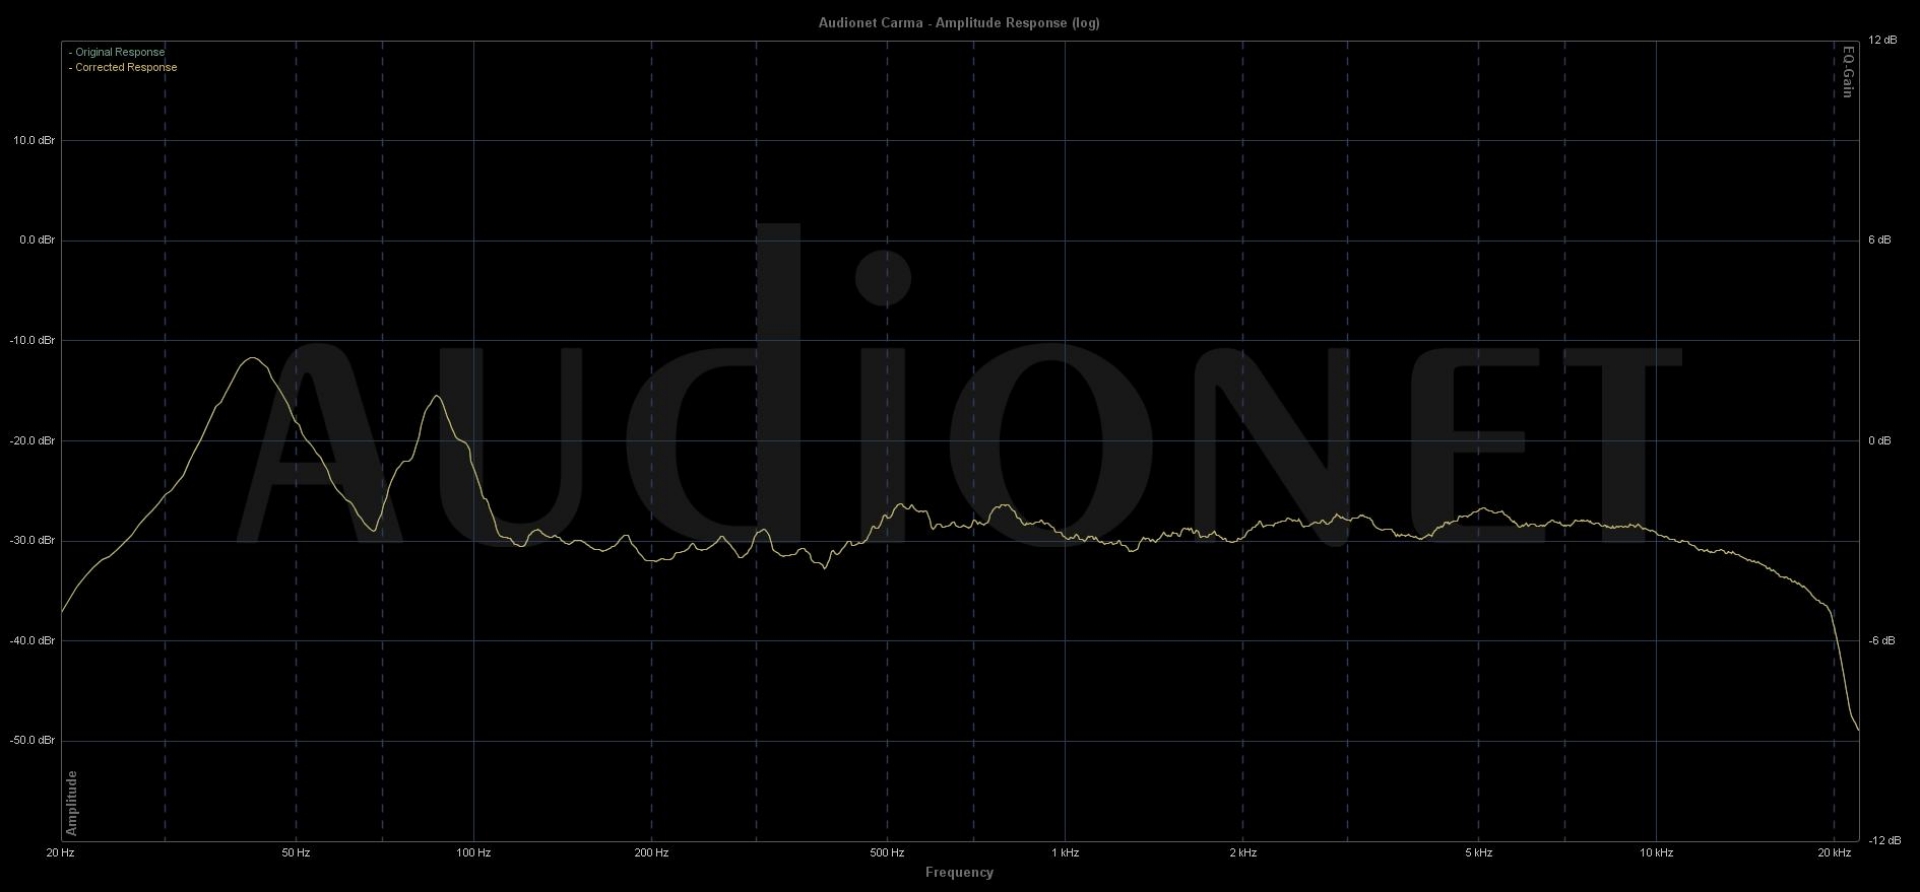Click the vertical "EQ-Gain" axis title

[1848, 71]
